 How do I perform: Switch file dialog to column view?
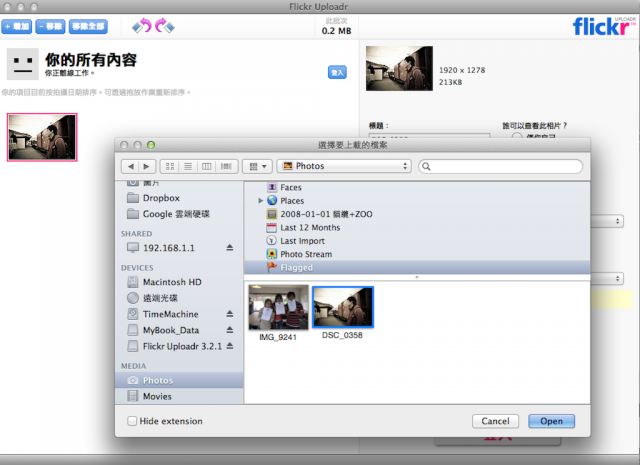point(207,166)
